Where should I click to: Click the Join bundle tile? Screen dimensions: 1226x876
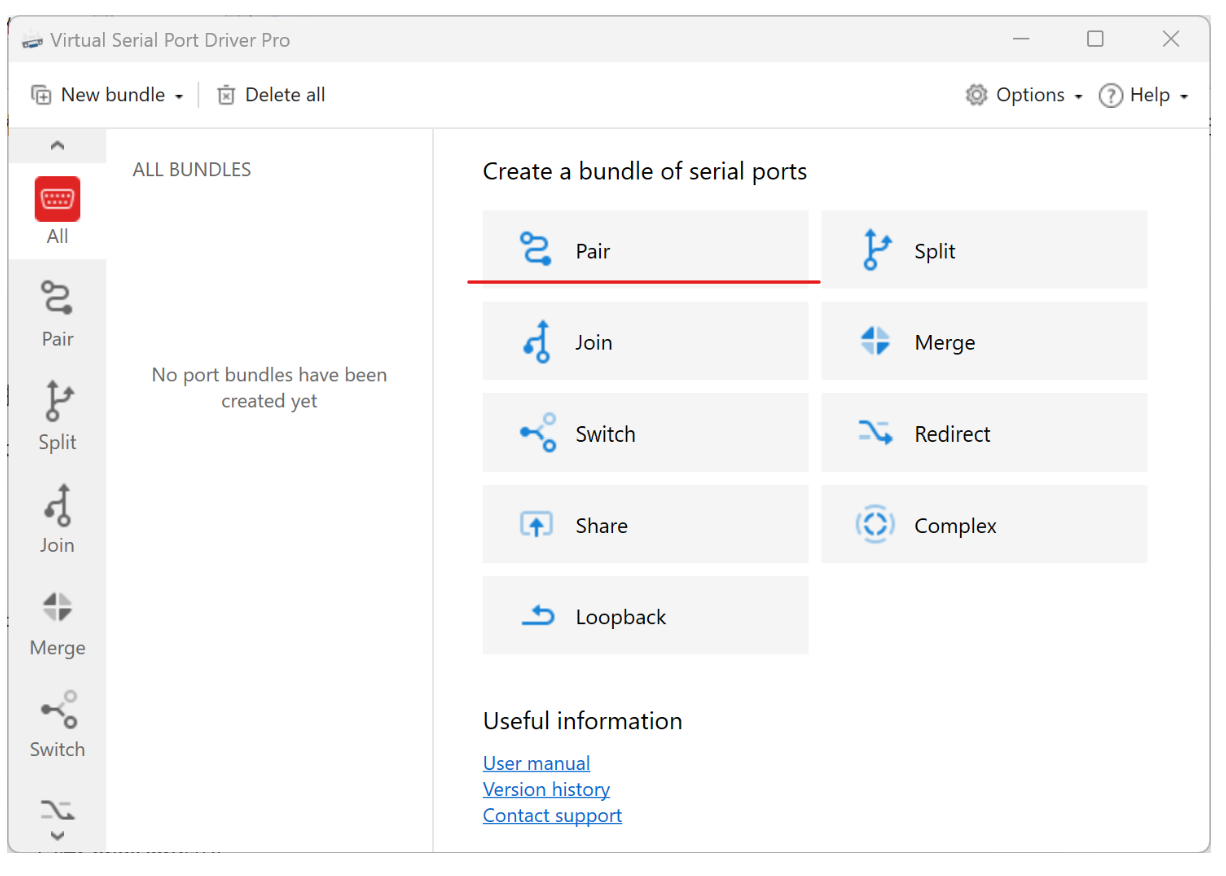pos(645,342)
